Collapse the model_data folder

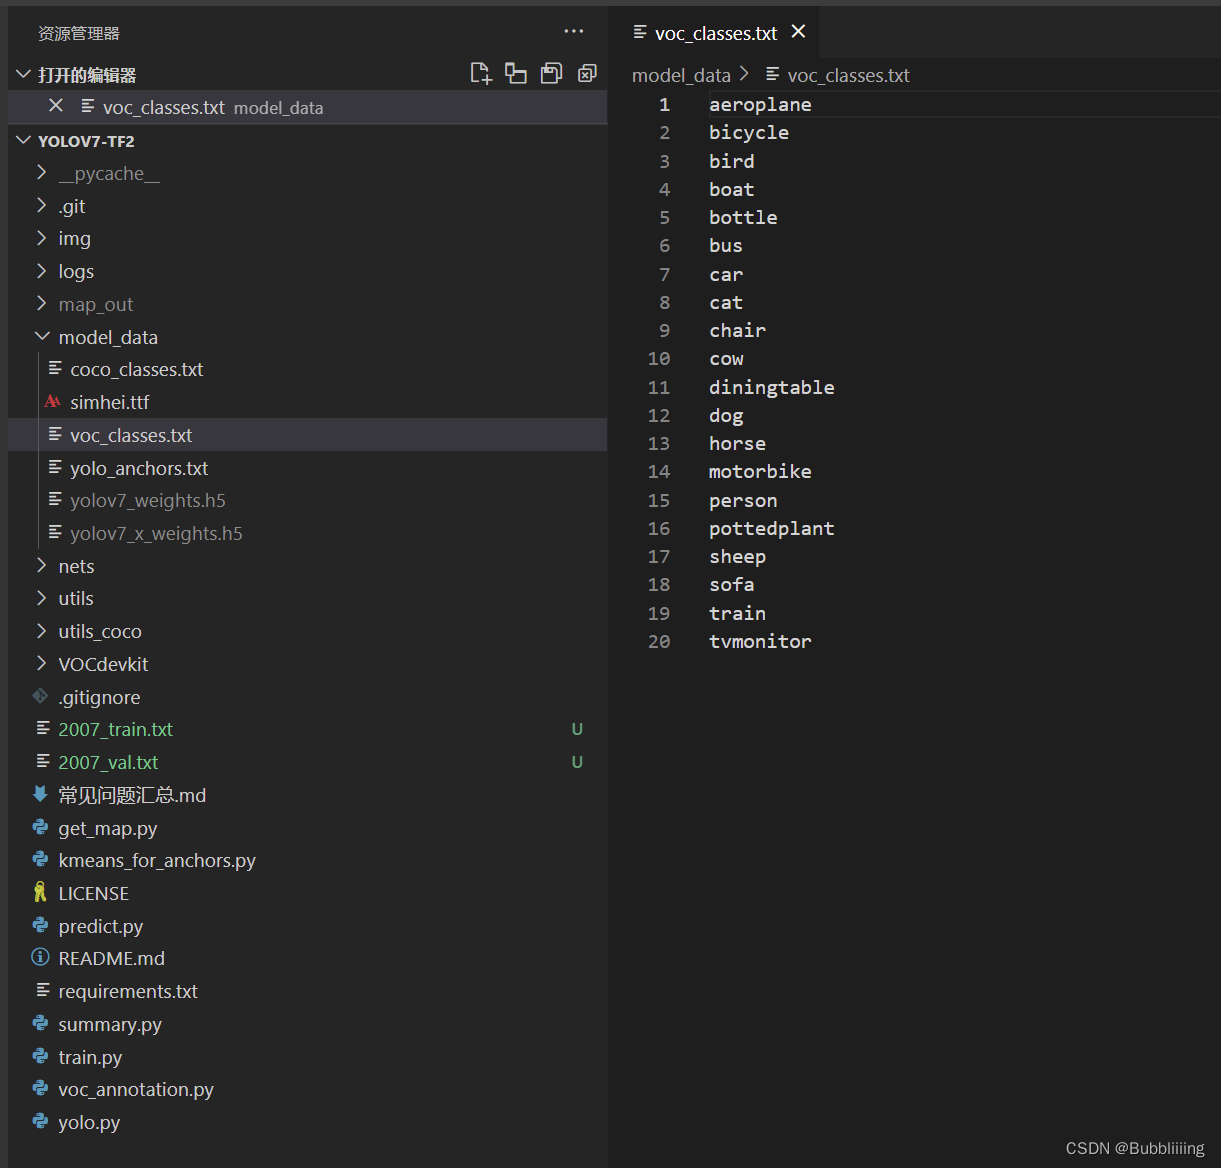click(41, 336)
